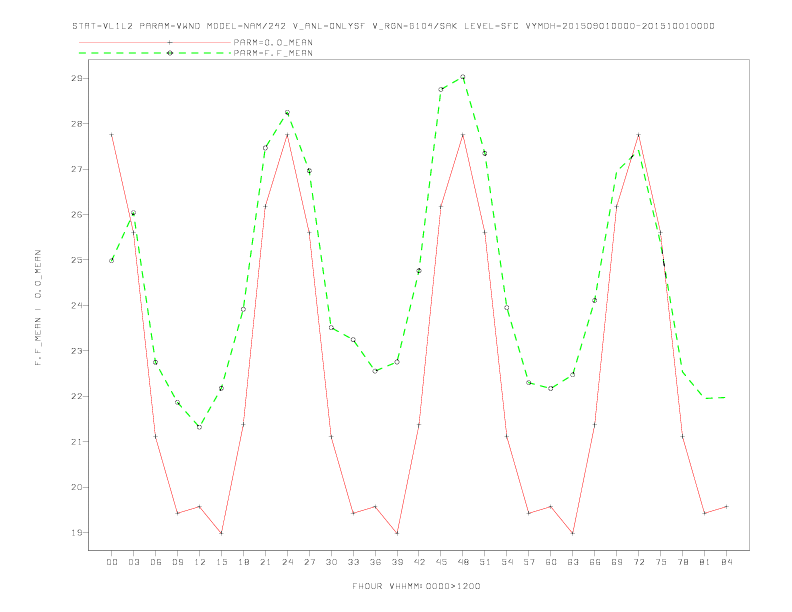Click x-axis hour label 33
Image resolution: width=792 pixels, height=612 pixels.
point(353,562)
